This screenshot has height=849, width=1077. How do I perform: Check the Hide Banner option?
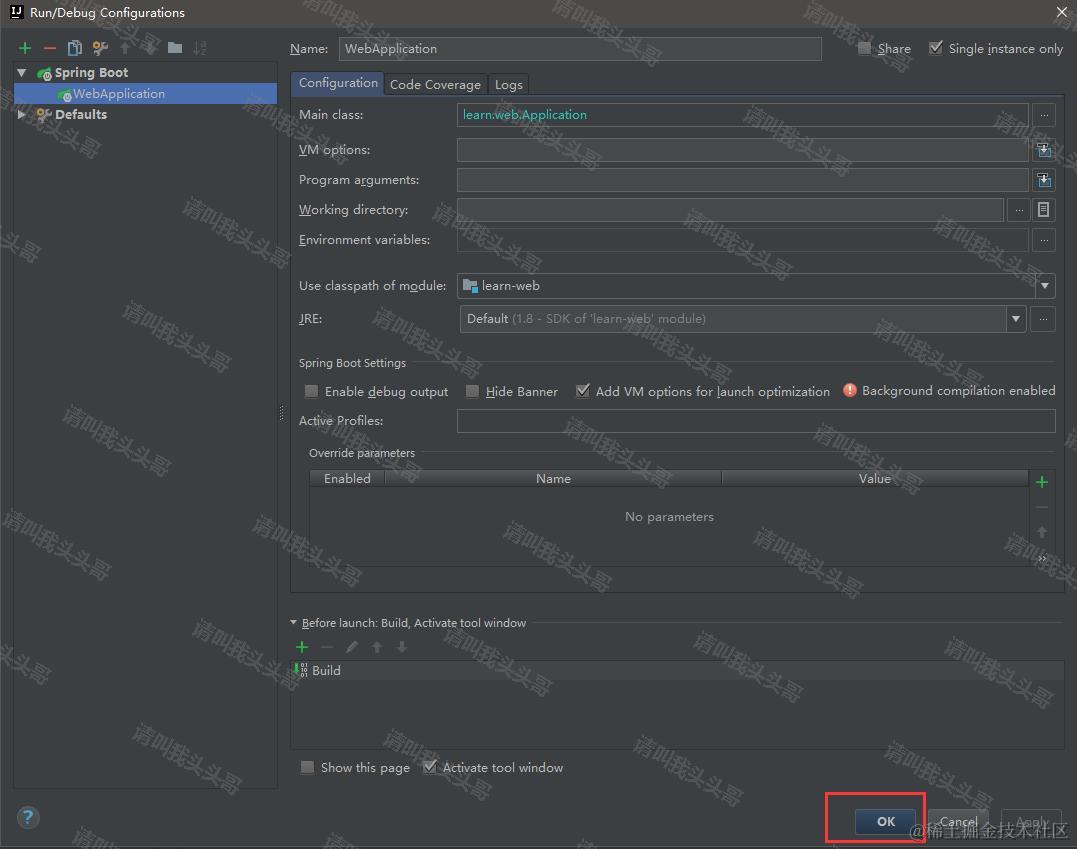point(472,391)
